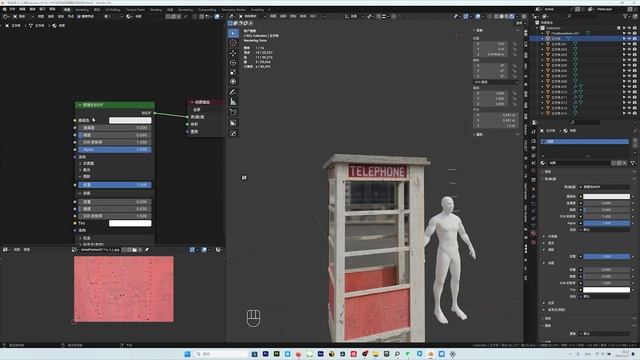Viewport: 640px width, 360px height.
Task: Select the Transform tool in viewport toolbar
Action: [233, 82]
